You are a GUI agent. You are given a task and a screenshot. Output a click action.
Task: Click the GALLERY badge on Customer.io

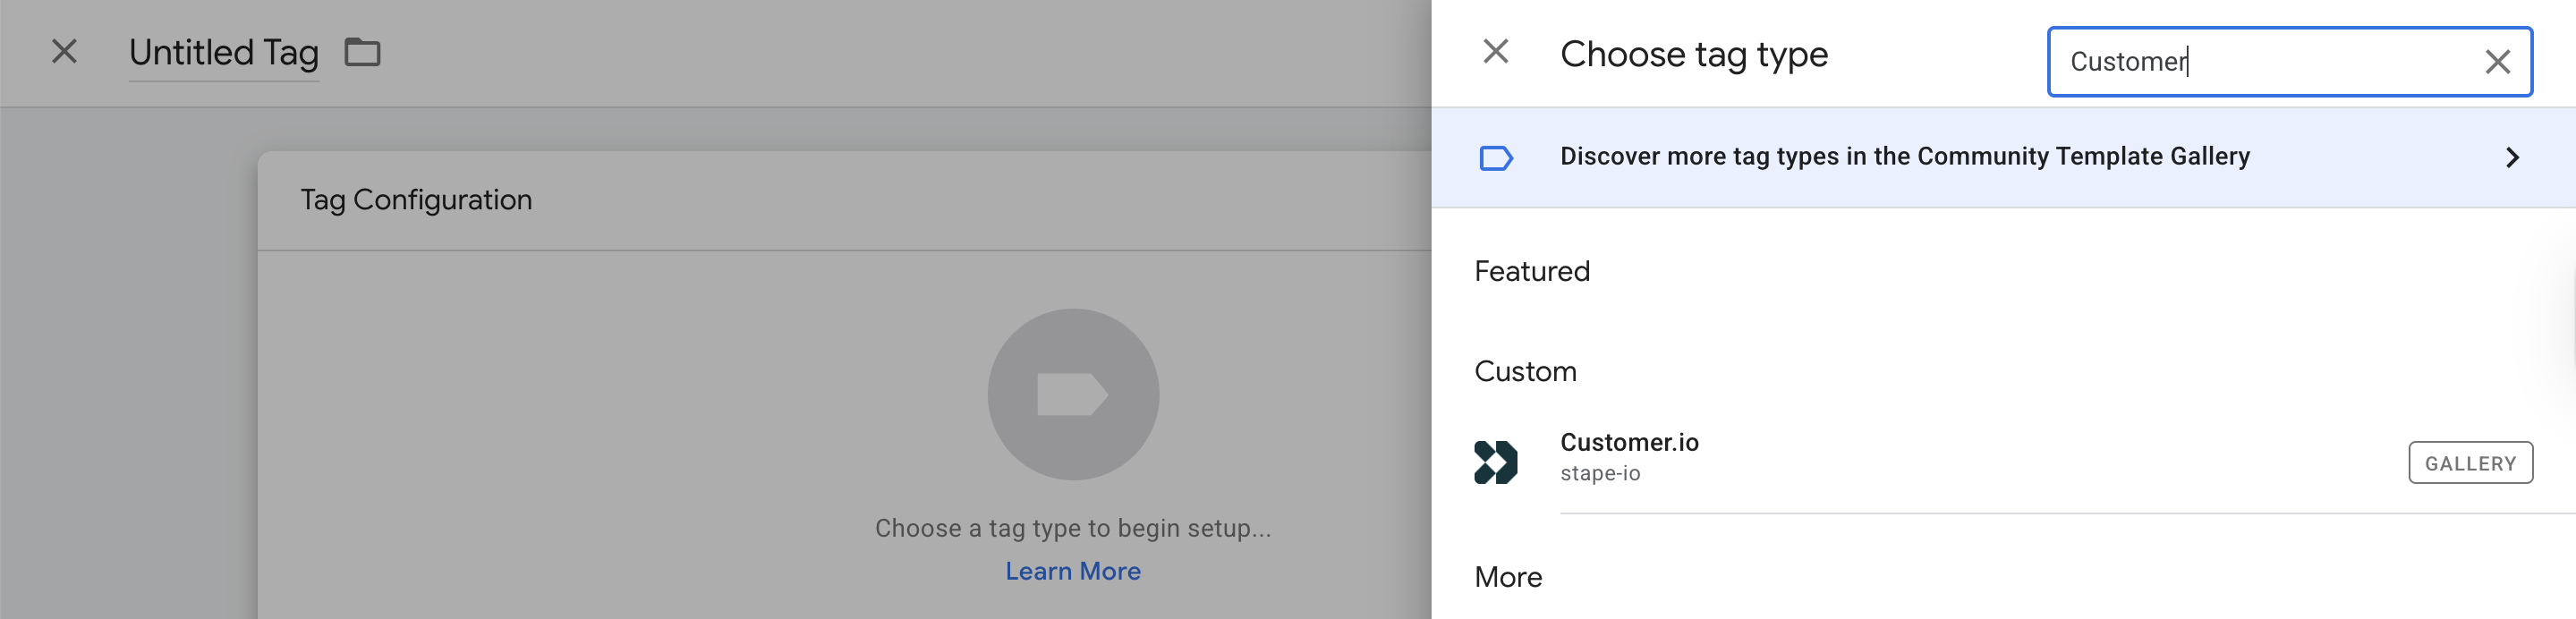pos(2470,463)
